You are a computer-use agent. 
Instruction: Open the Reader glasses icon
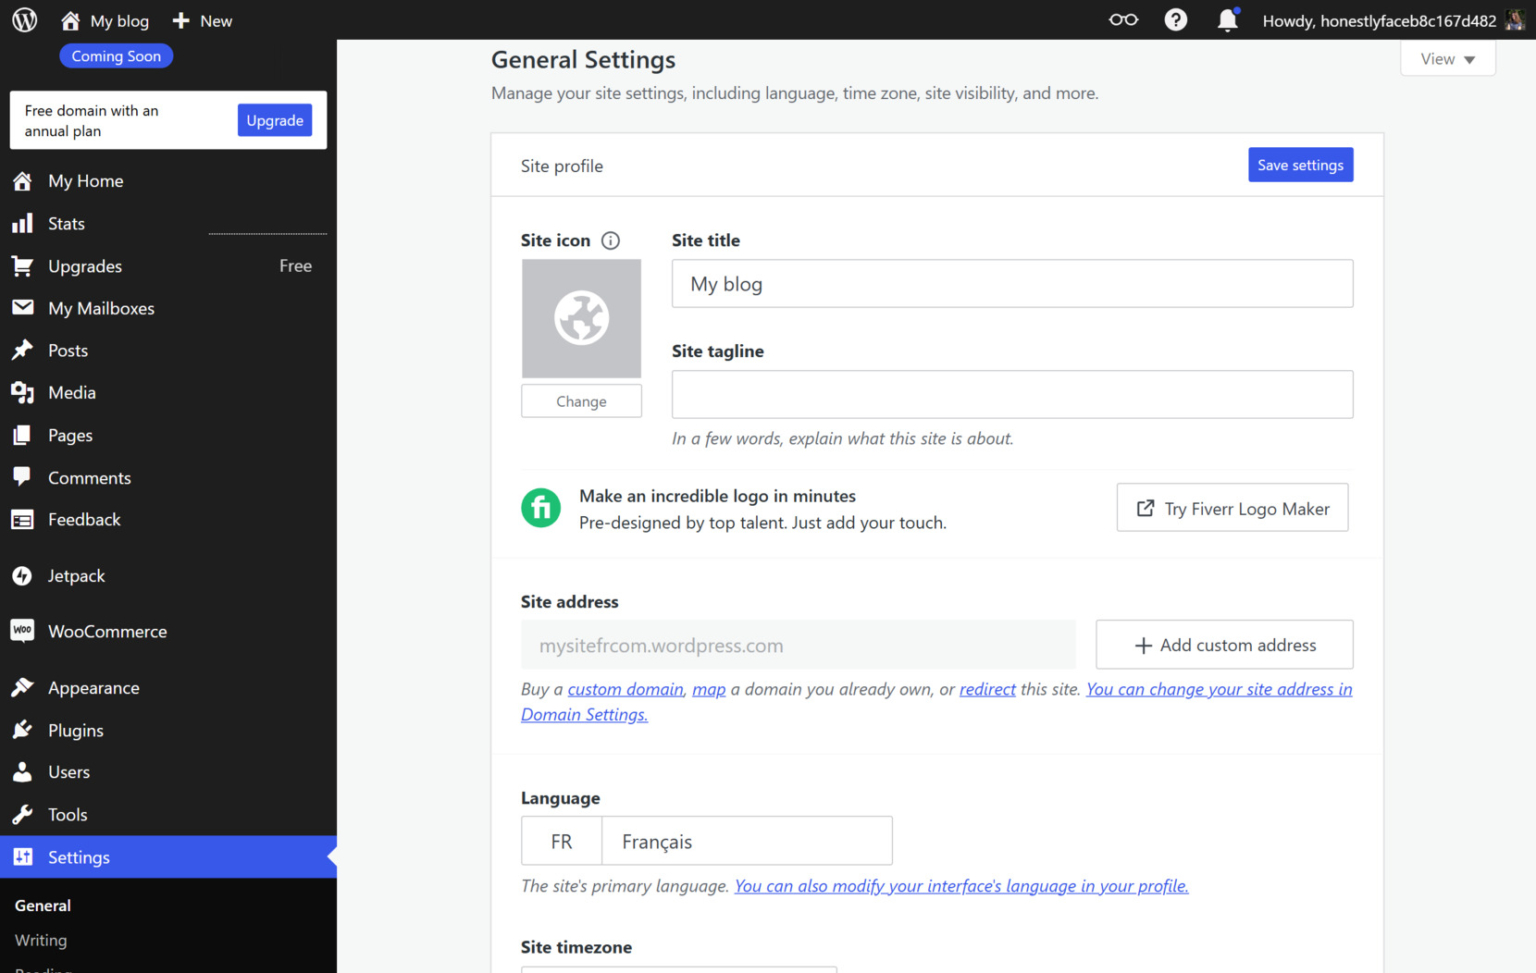tap(1122, 19)
